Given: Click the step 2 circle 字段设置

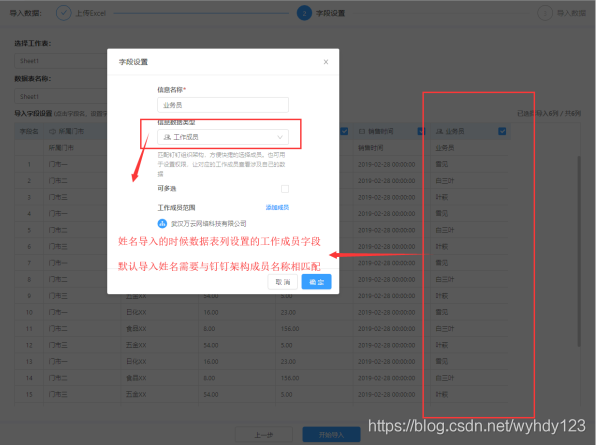Looking at the screenshot, I should (304, 13).
